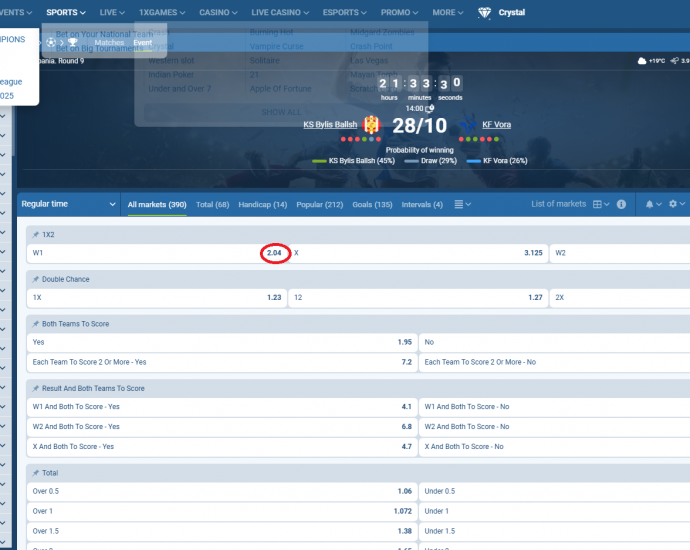Click the KS Bylis Ballsh team crest

click(x=371, y=125)
